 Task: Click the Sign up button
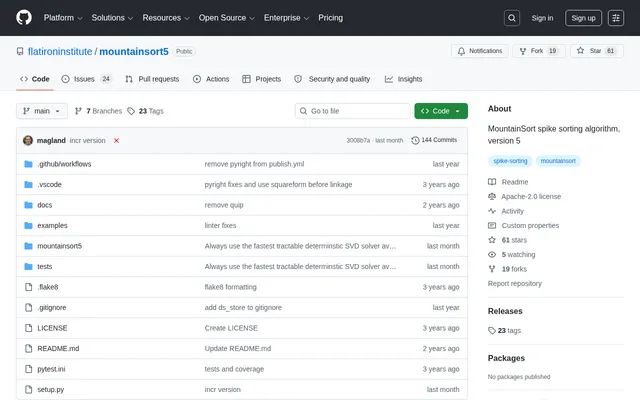pos(583,18)
